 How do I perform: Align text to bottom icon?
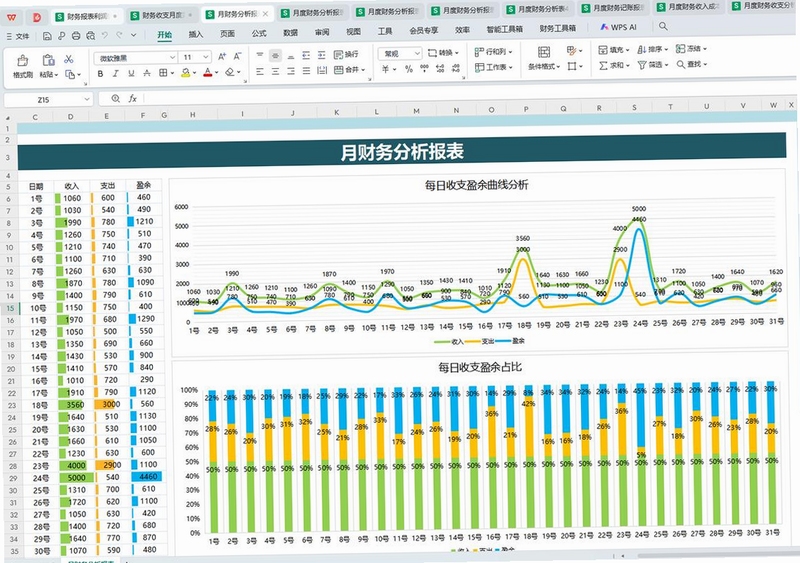tap(291, 55)
